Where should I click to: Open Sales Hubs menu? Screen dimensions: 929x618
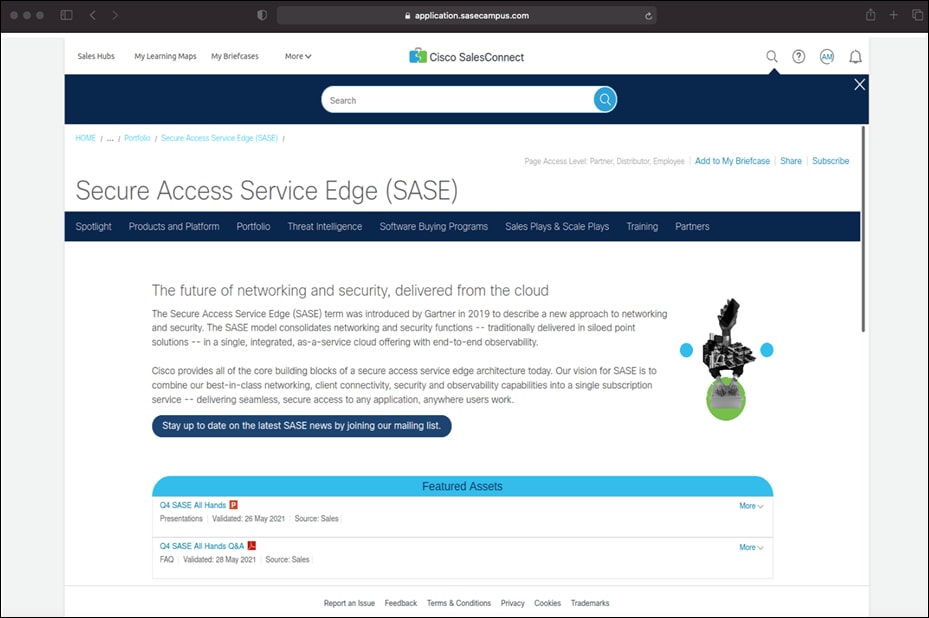click(96, 56)
